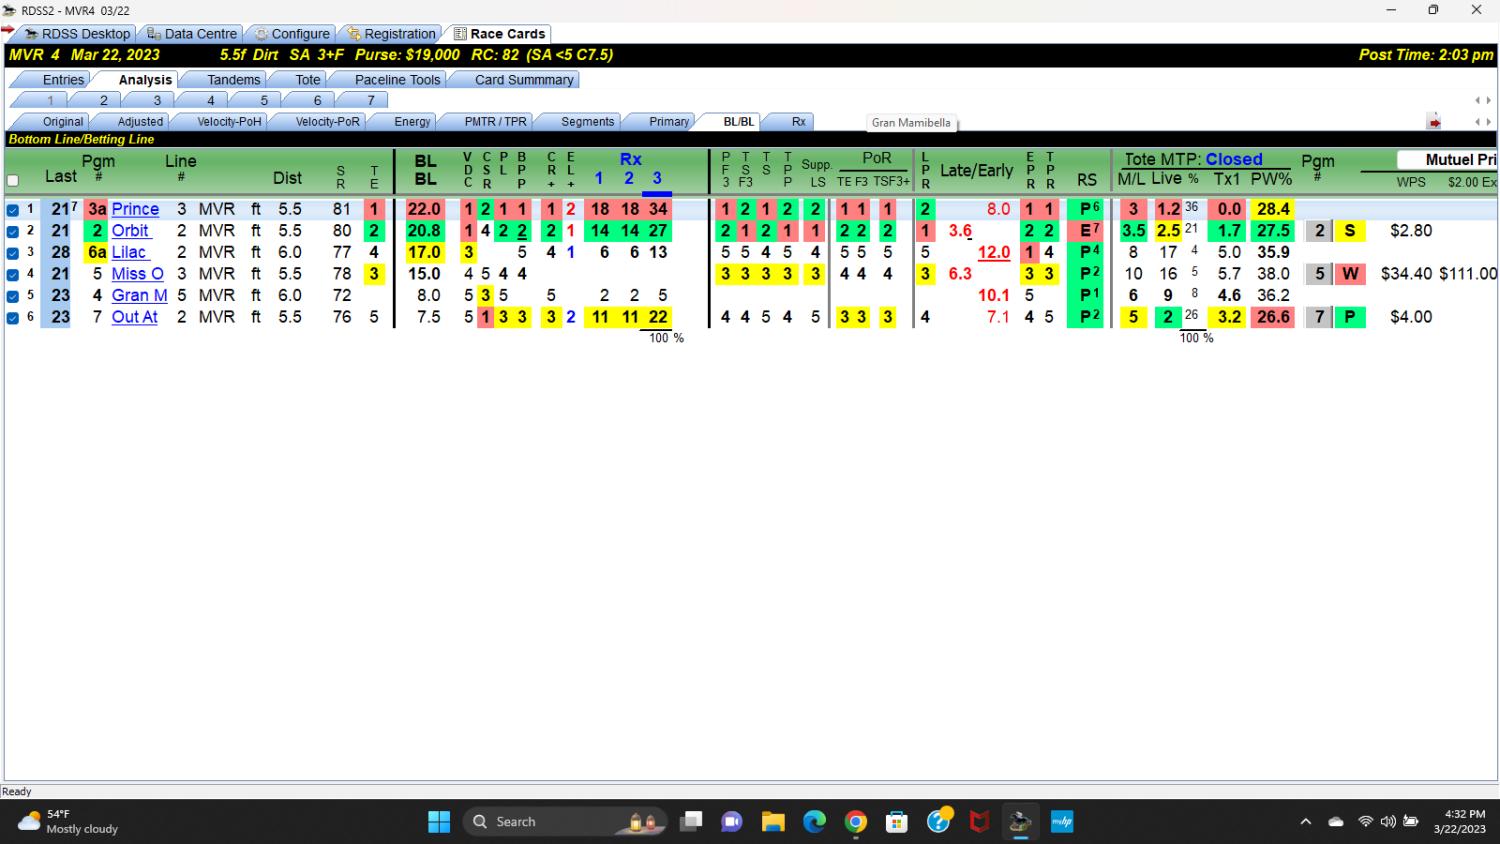Select the Rx column 3 header
Screen dimensions: 1500x844
point(657,178)
